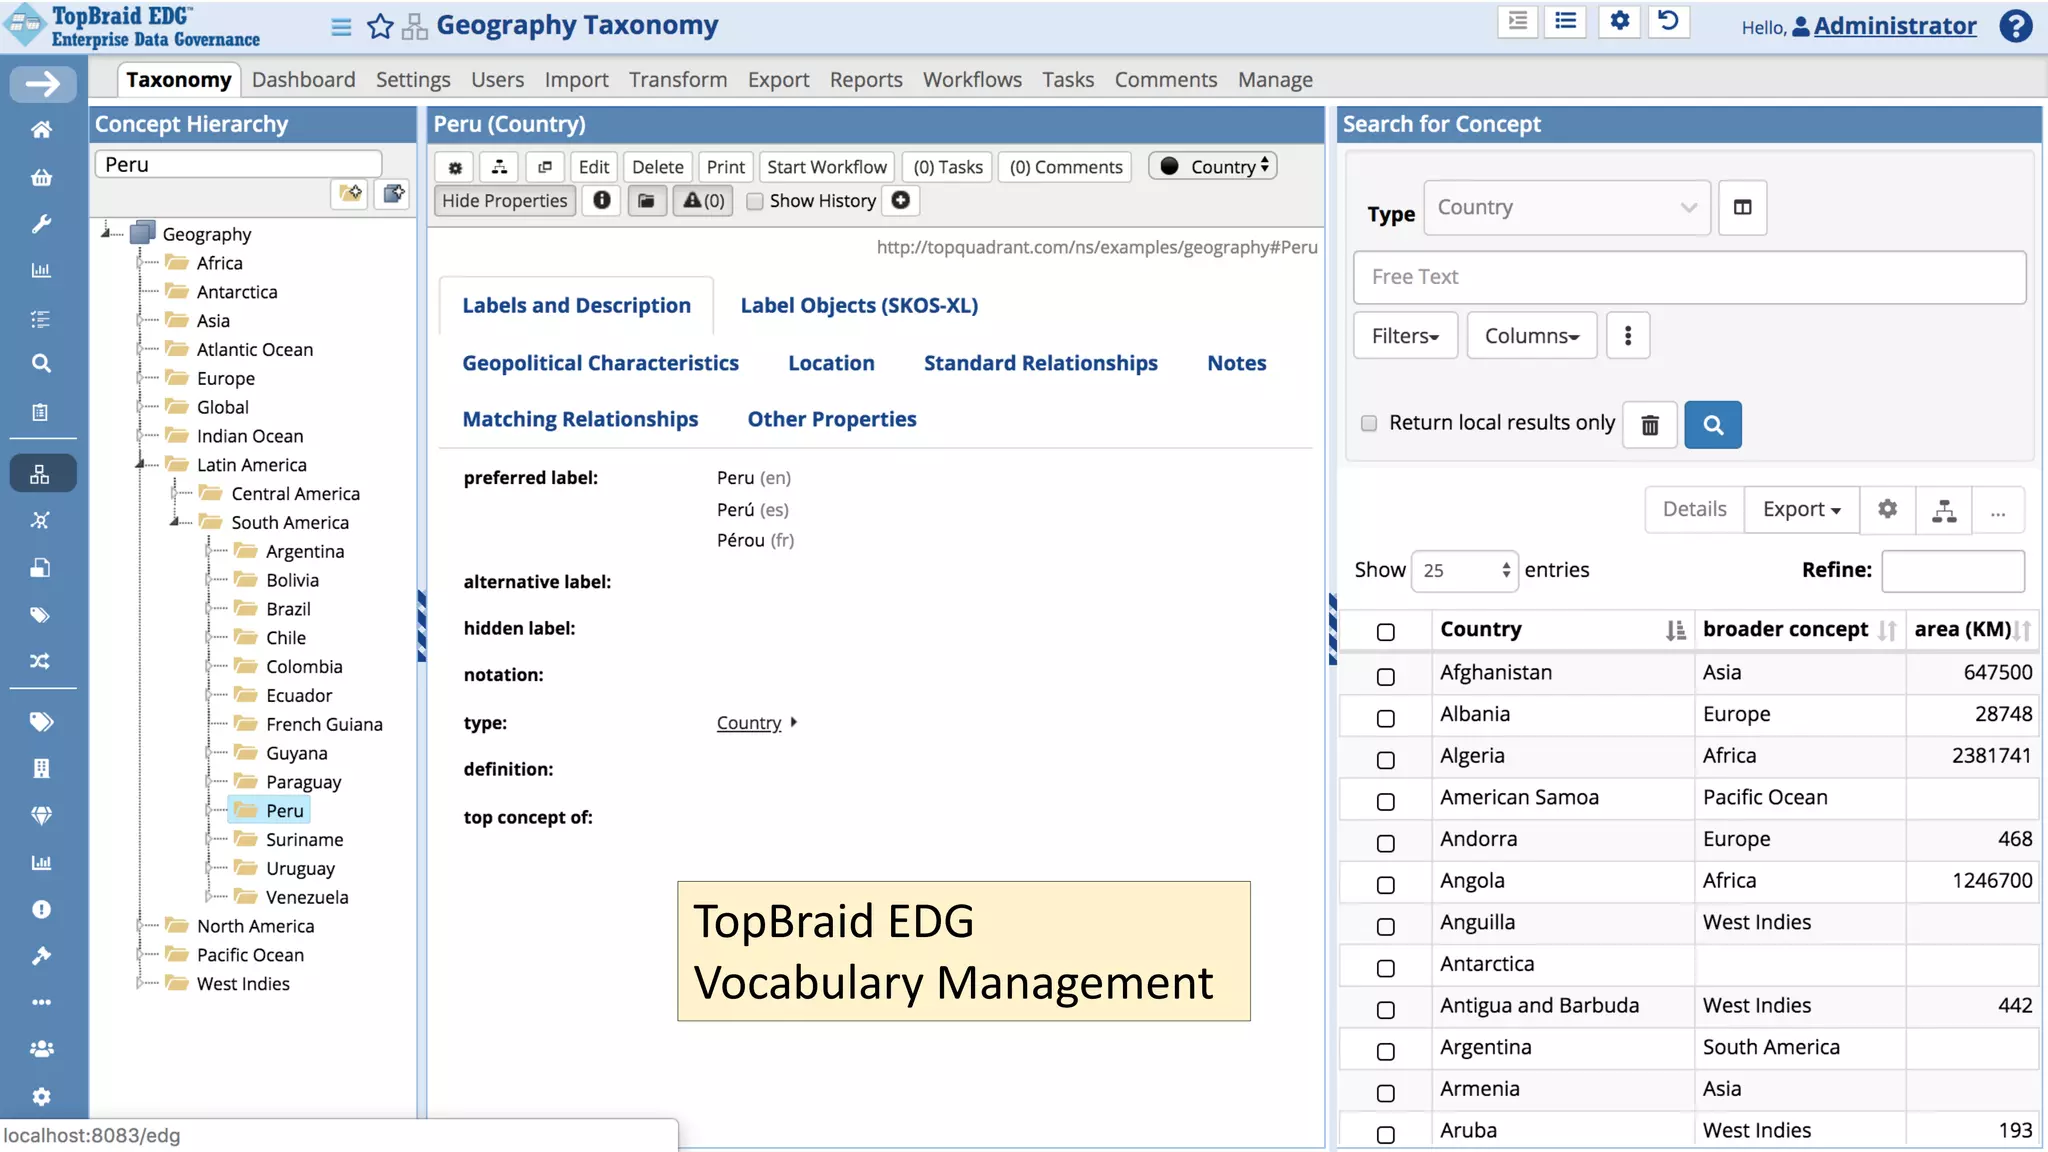This screenshot has width=2048, height=1152.
Task: Change the Show 25 entries selector
Action: pos(1465,571)
